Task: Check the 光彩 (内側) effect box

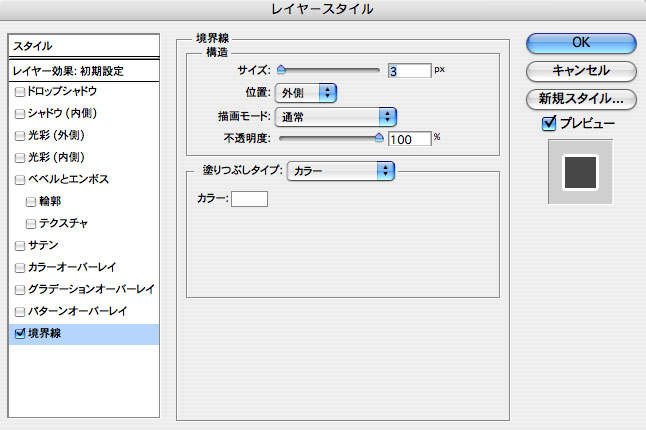Action: 20,158
